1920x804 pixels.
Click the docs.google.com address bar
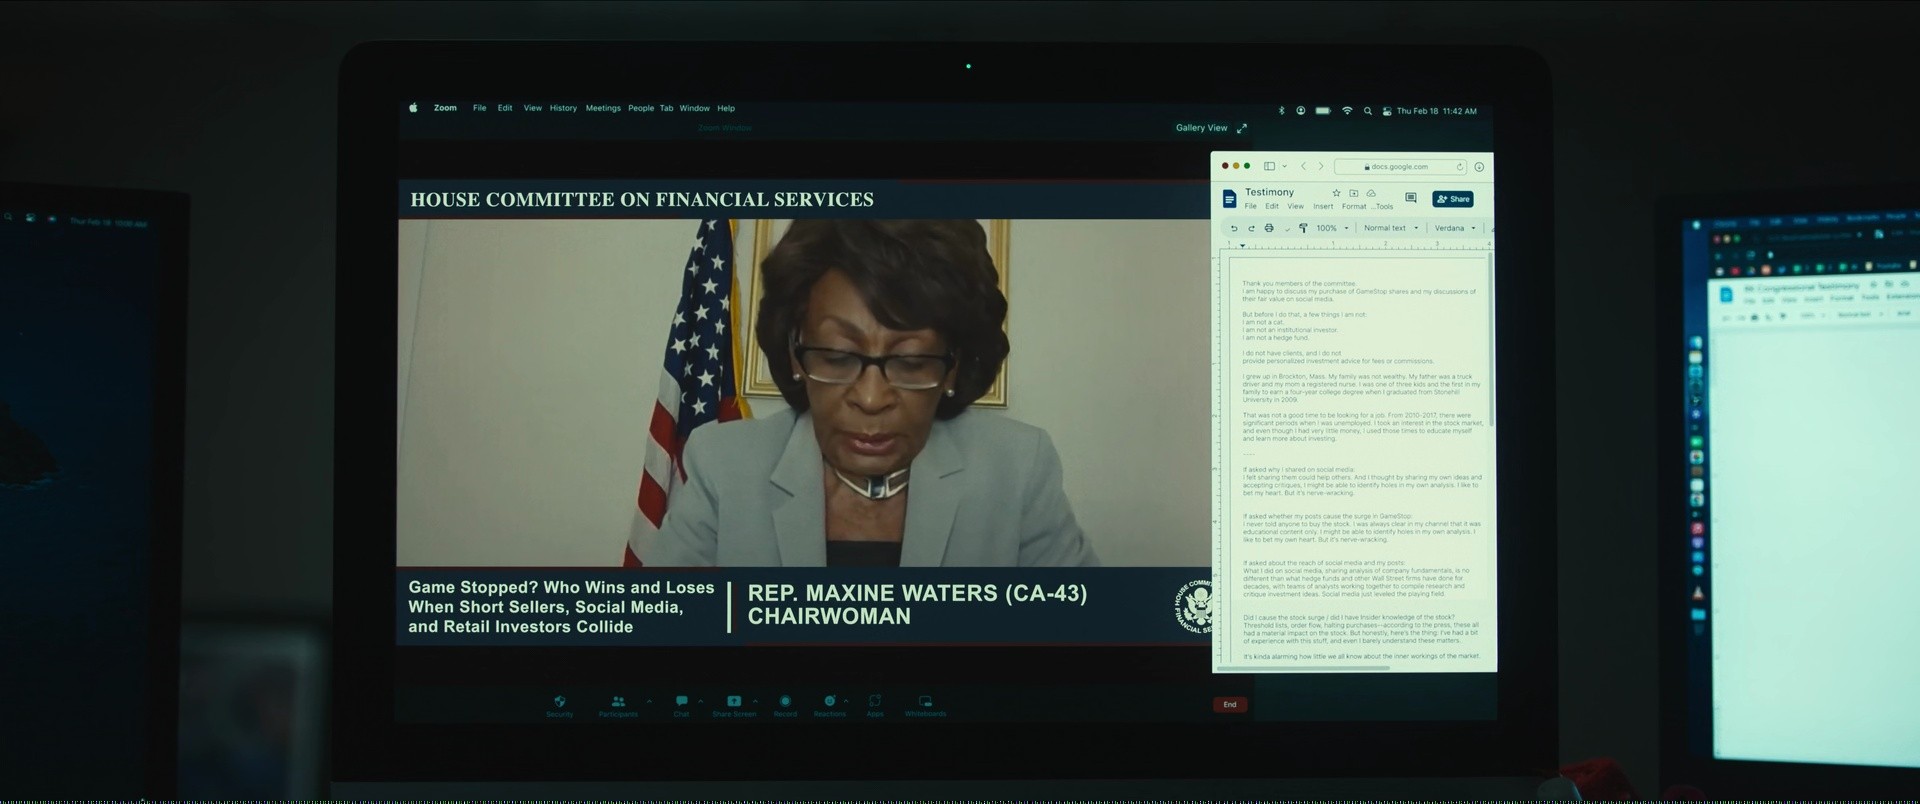point(1399,167)
